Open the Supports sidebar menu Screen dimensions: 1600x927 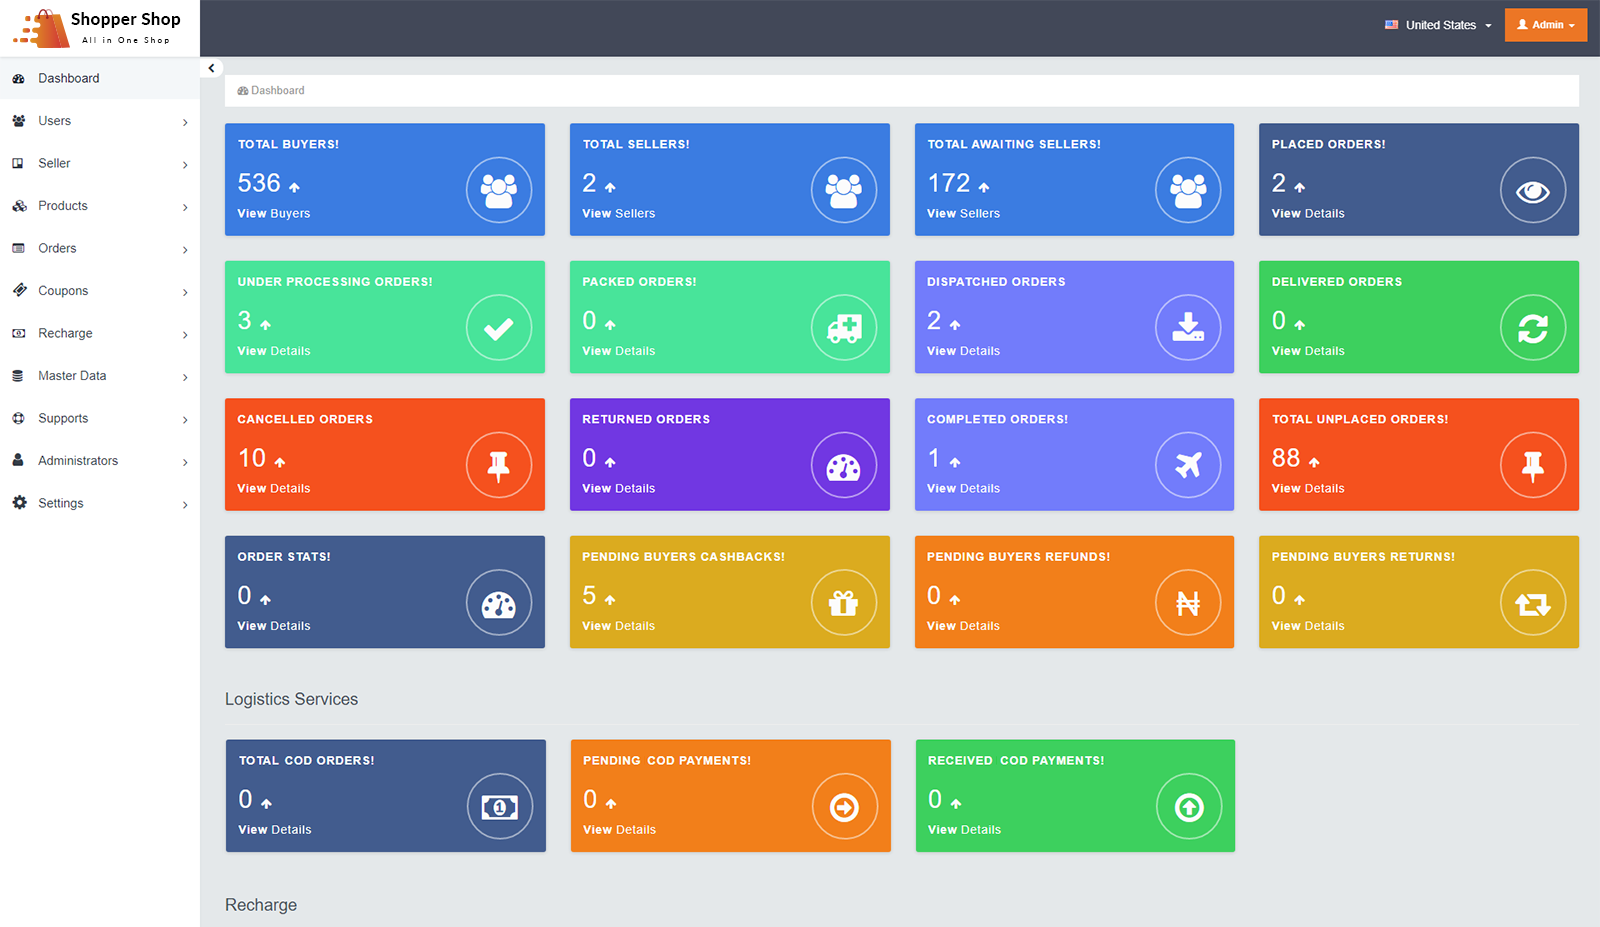[100, 418]
